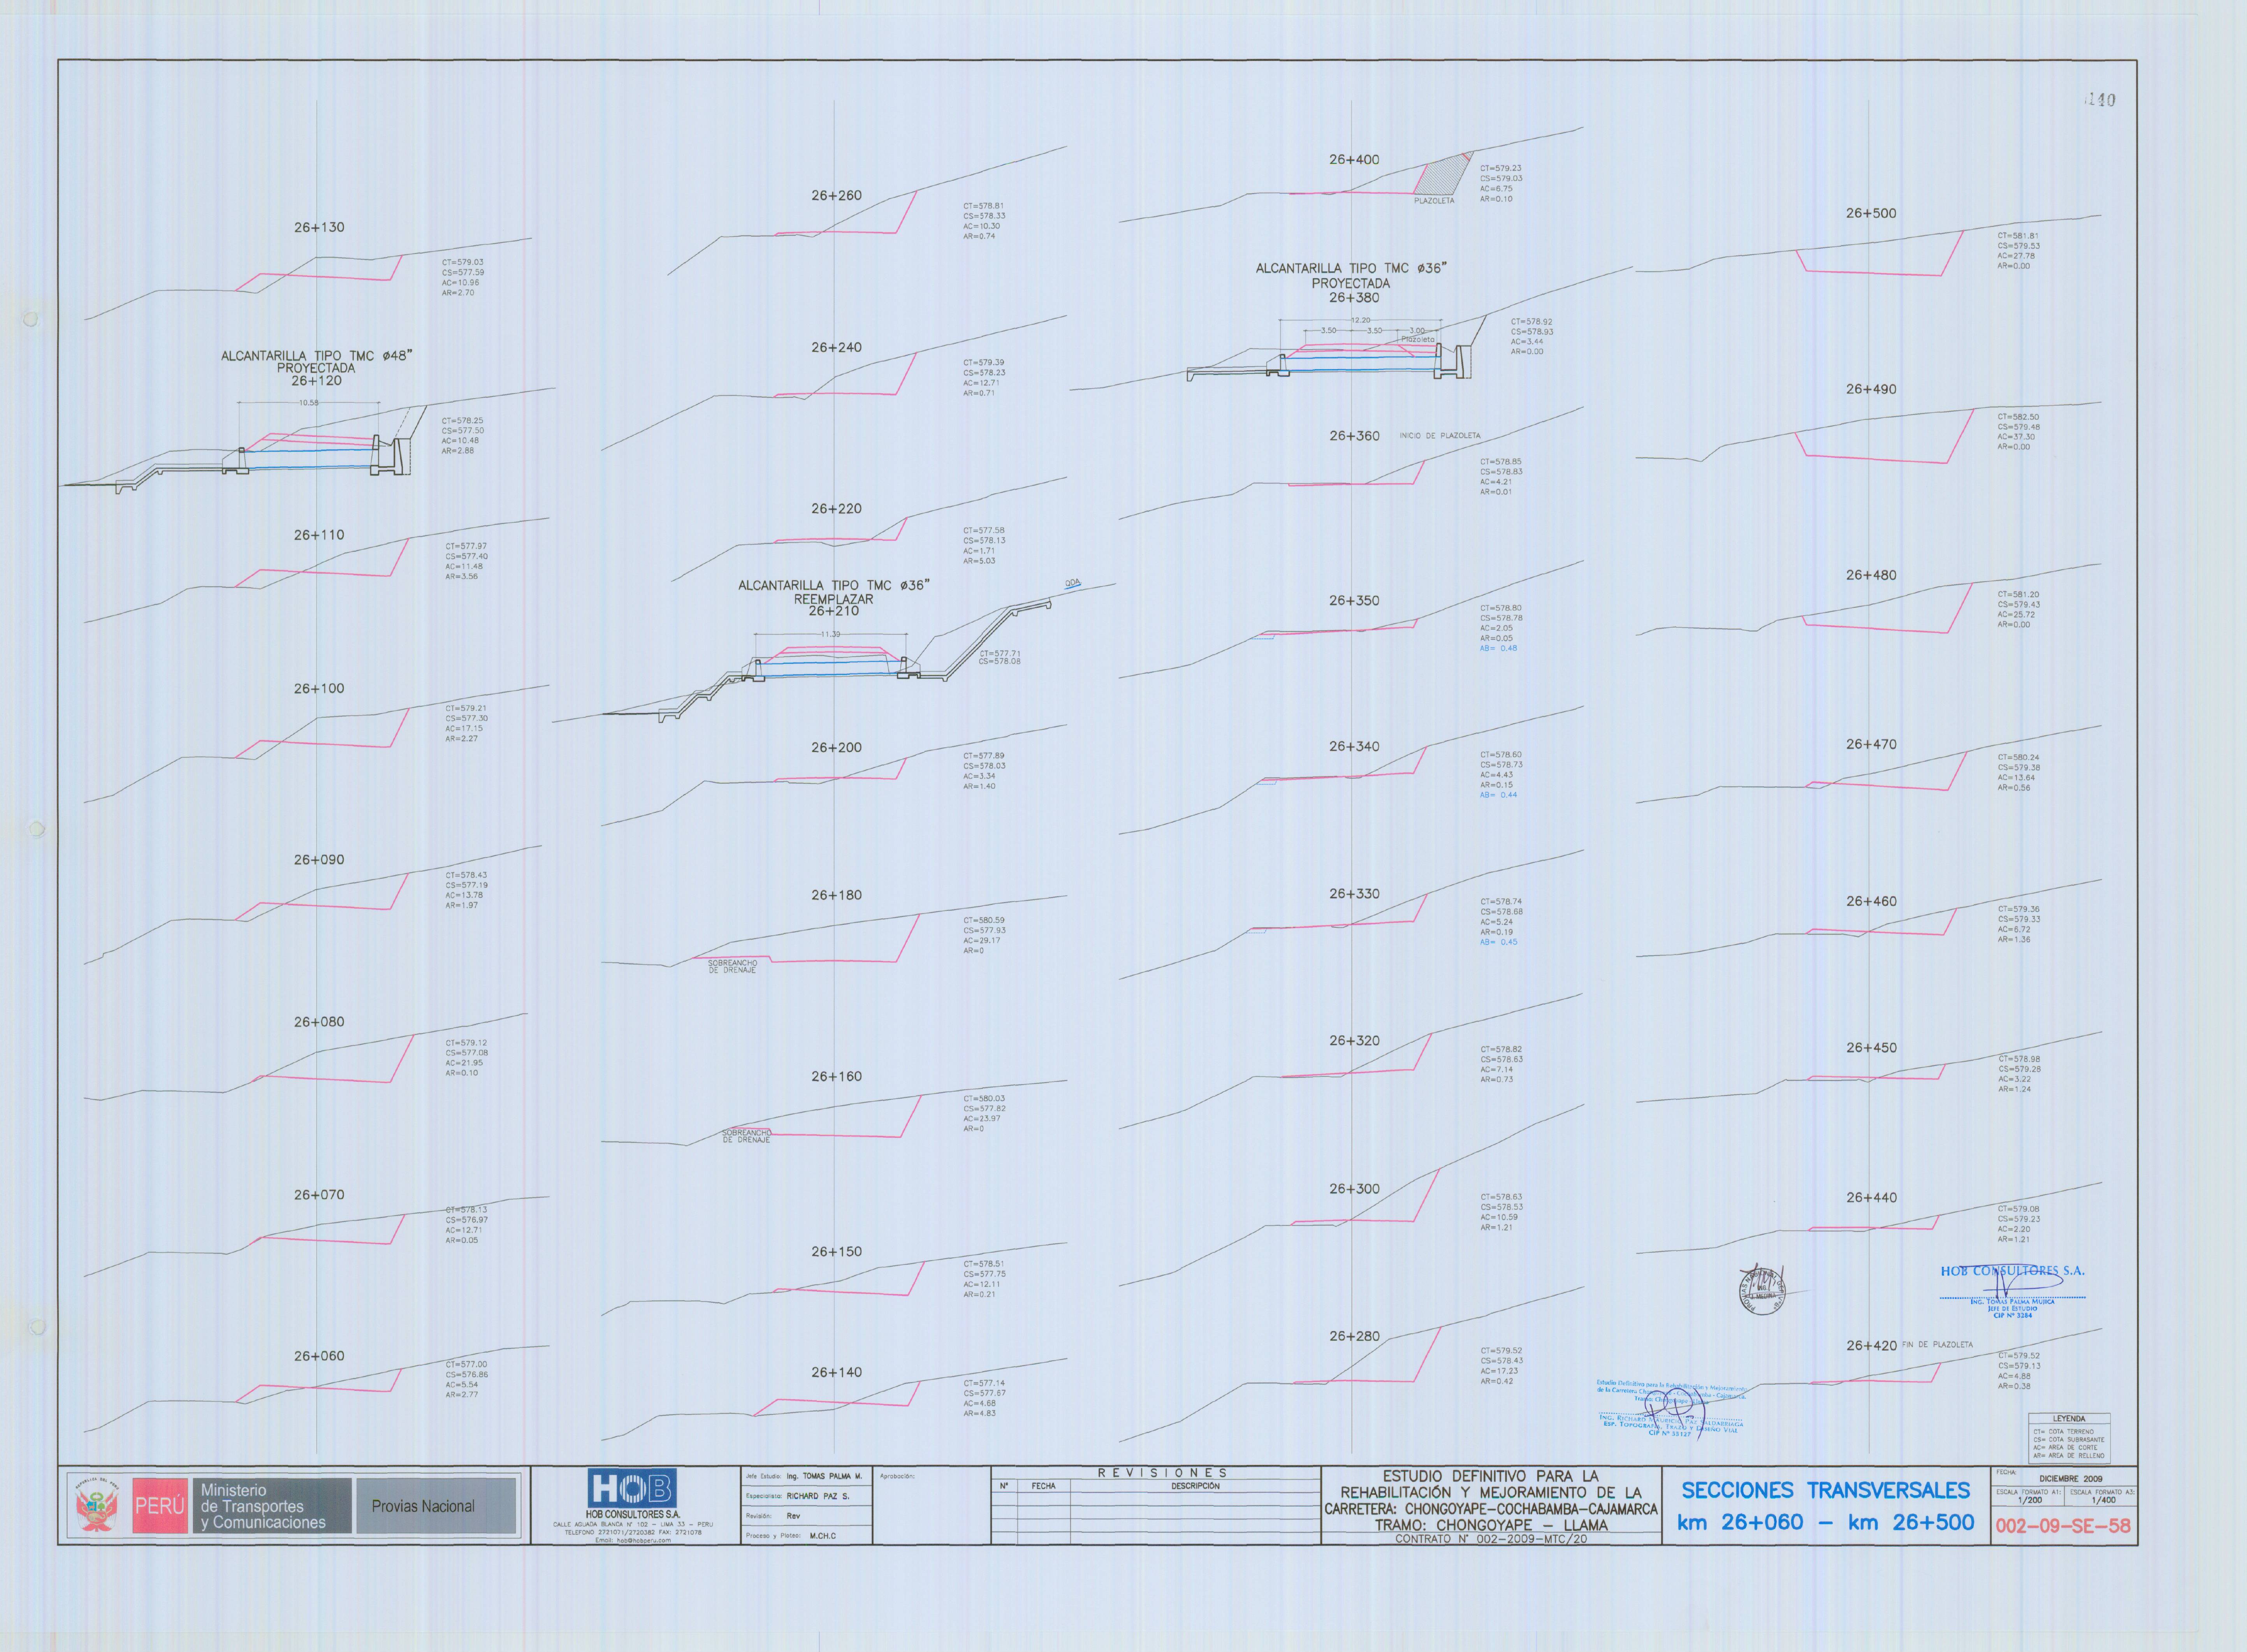The height and width of the screenshot is (1652, 2247).
Task: Click the station label 26+350
Action: click(x=1354, y=601)
